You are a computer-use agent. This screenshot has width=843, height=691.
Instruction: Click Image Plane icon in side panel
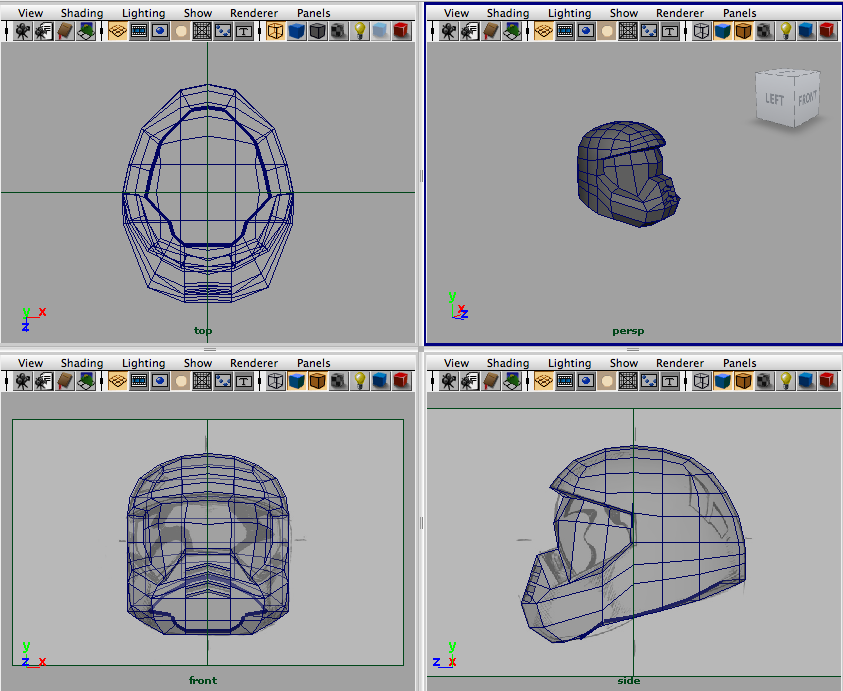point(512,381)
